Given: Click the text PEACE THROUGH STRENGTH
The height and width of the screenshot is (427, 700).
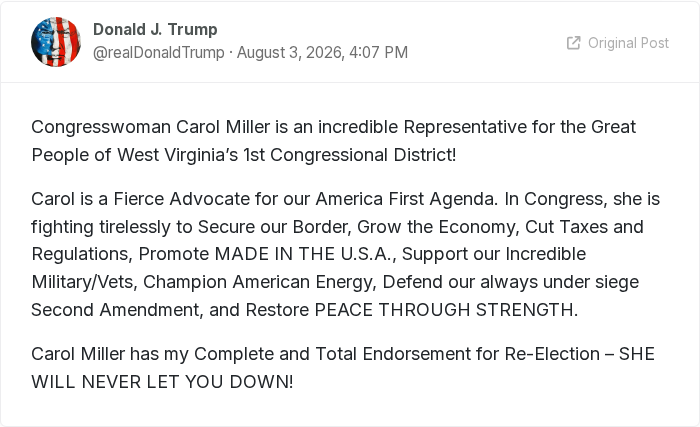Looking at the screenshot, I should [x=443, y=310].
